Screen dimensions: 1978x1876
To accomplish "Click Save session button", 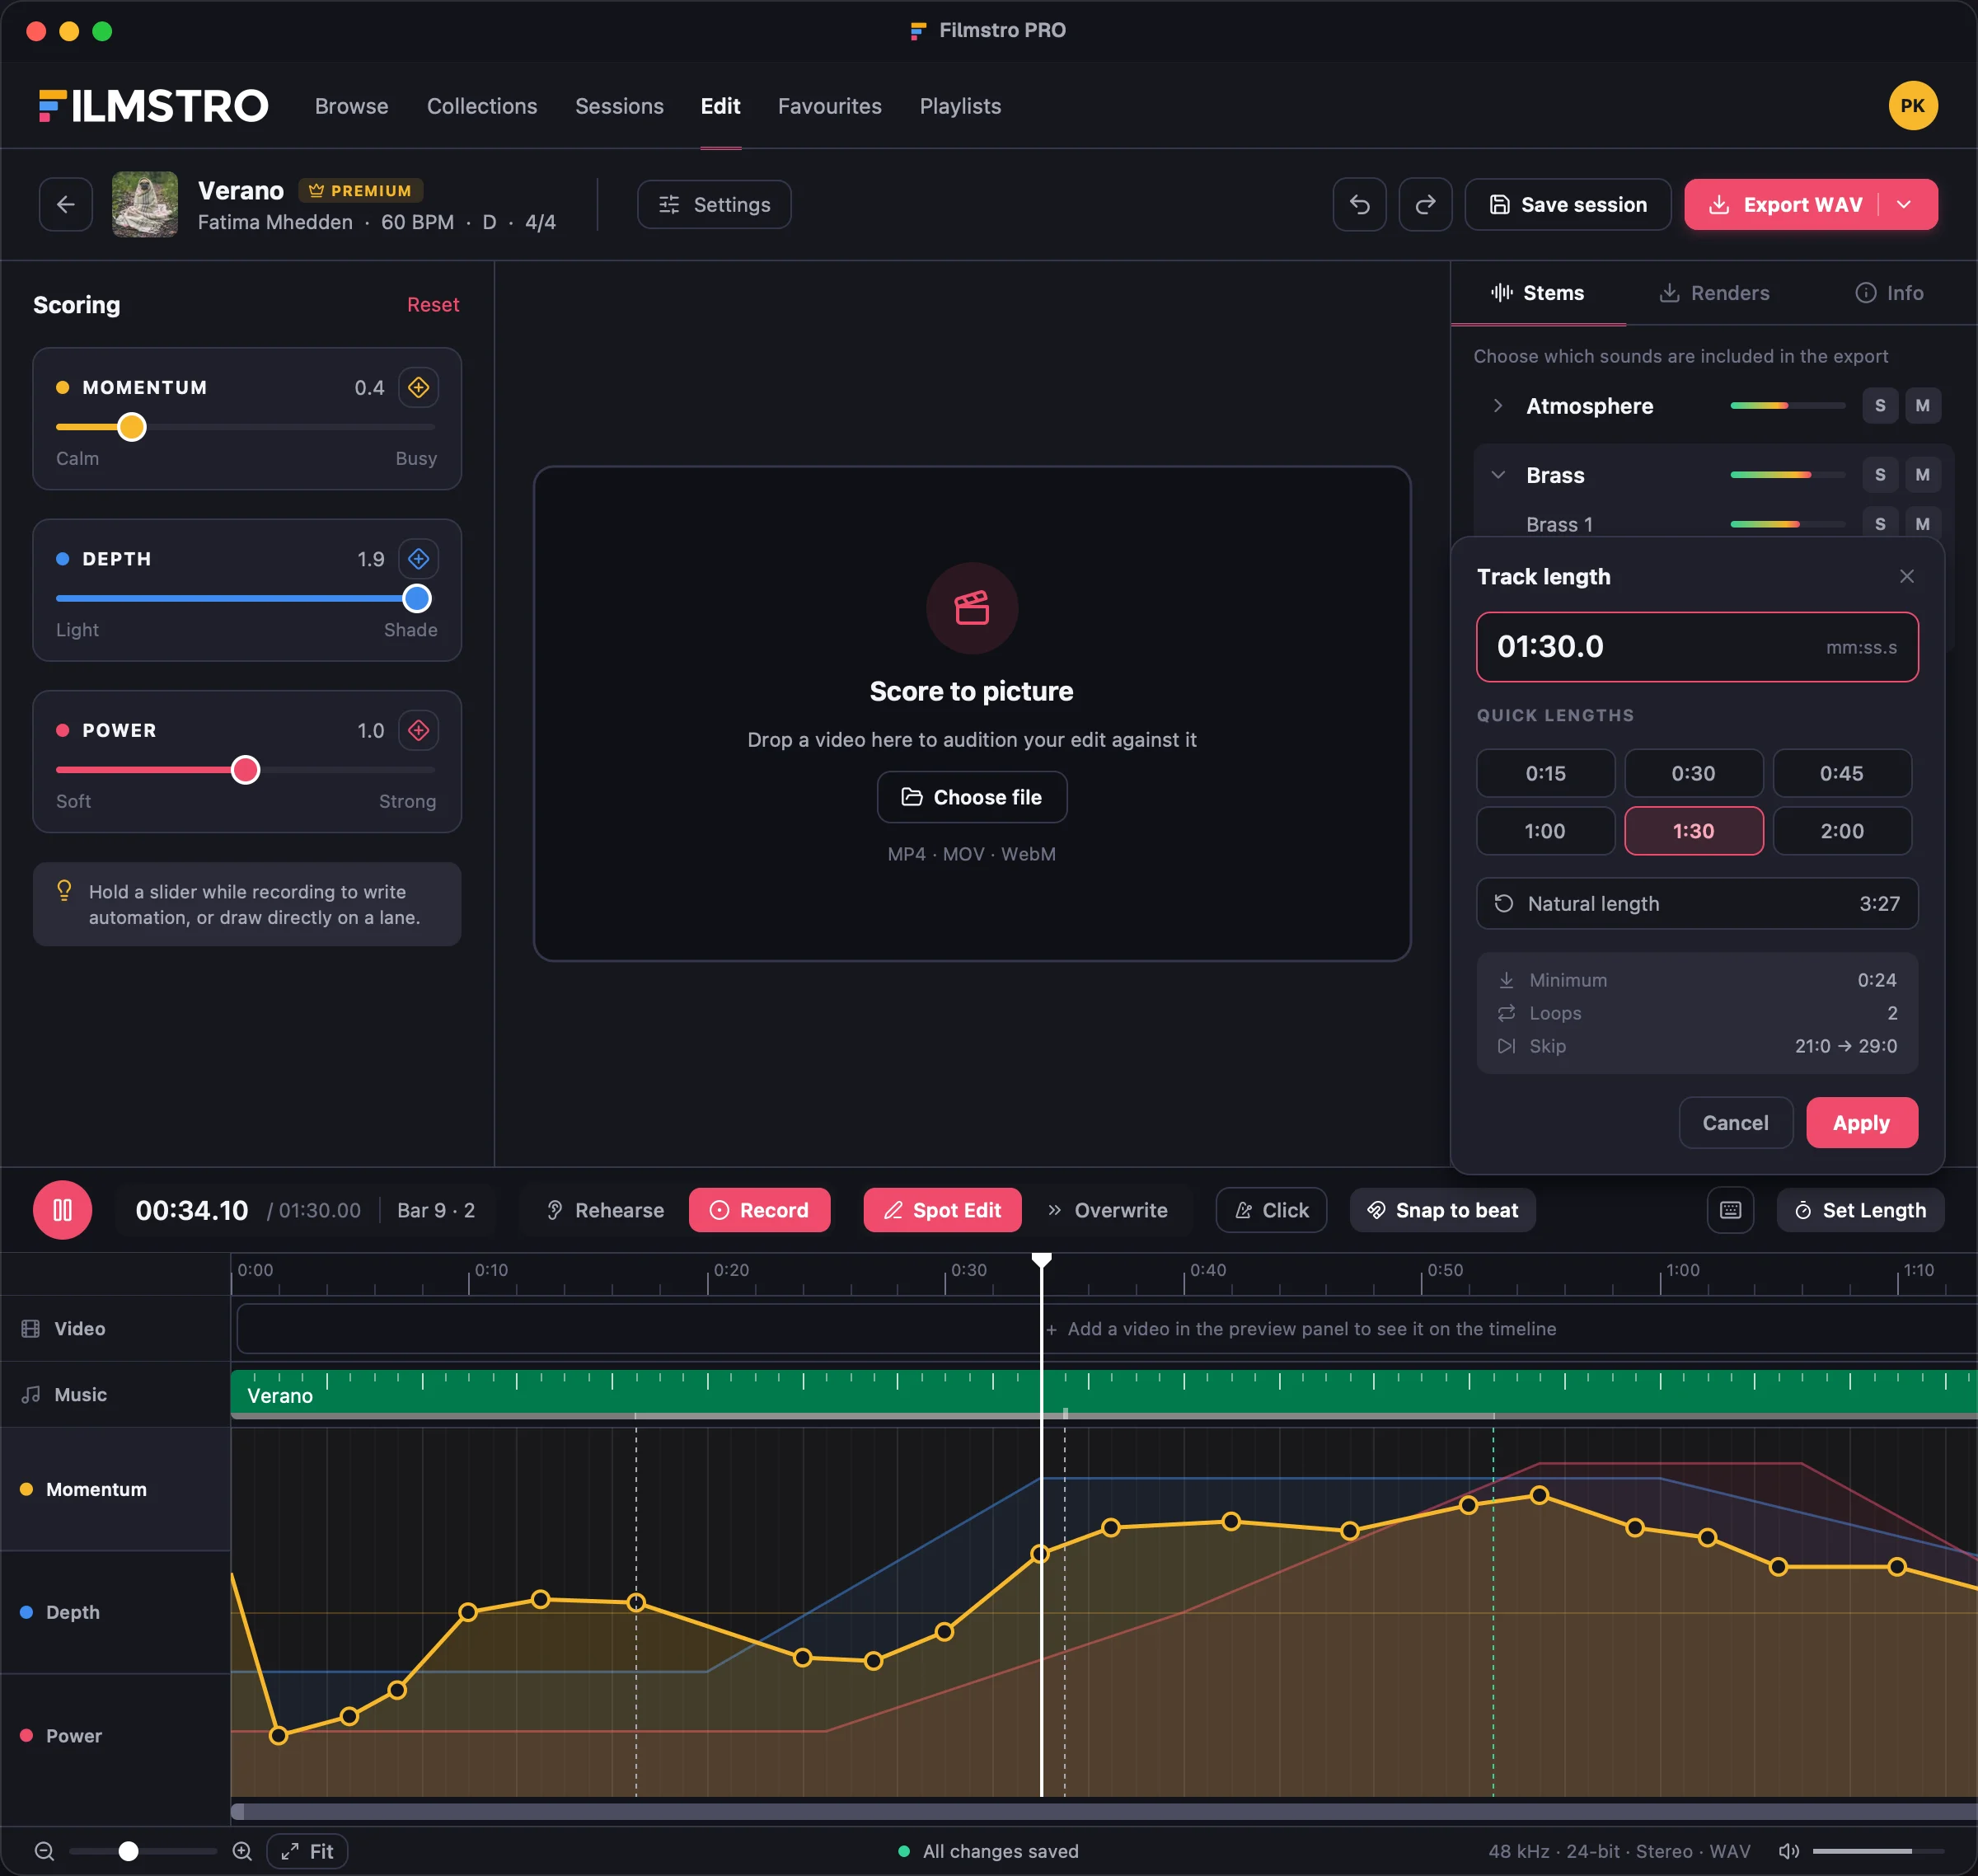I will [x=1567, y=205].
